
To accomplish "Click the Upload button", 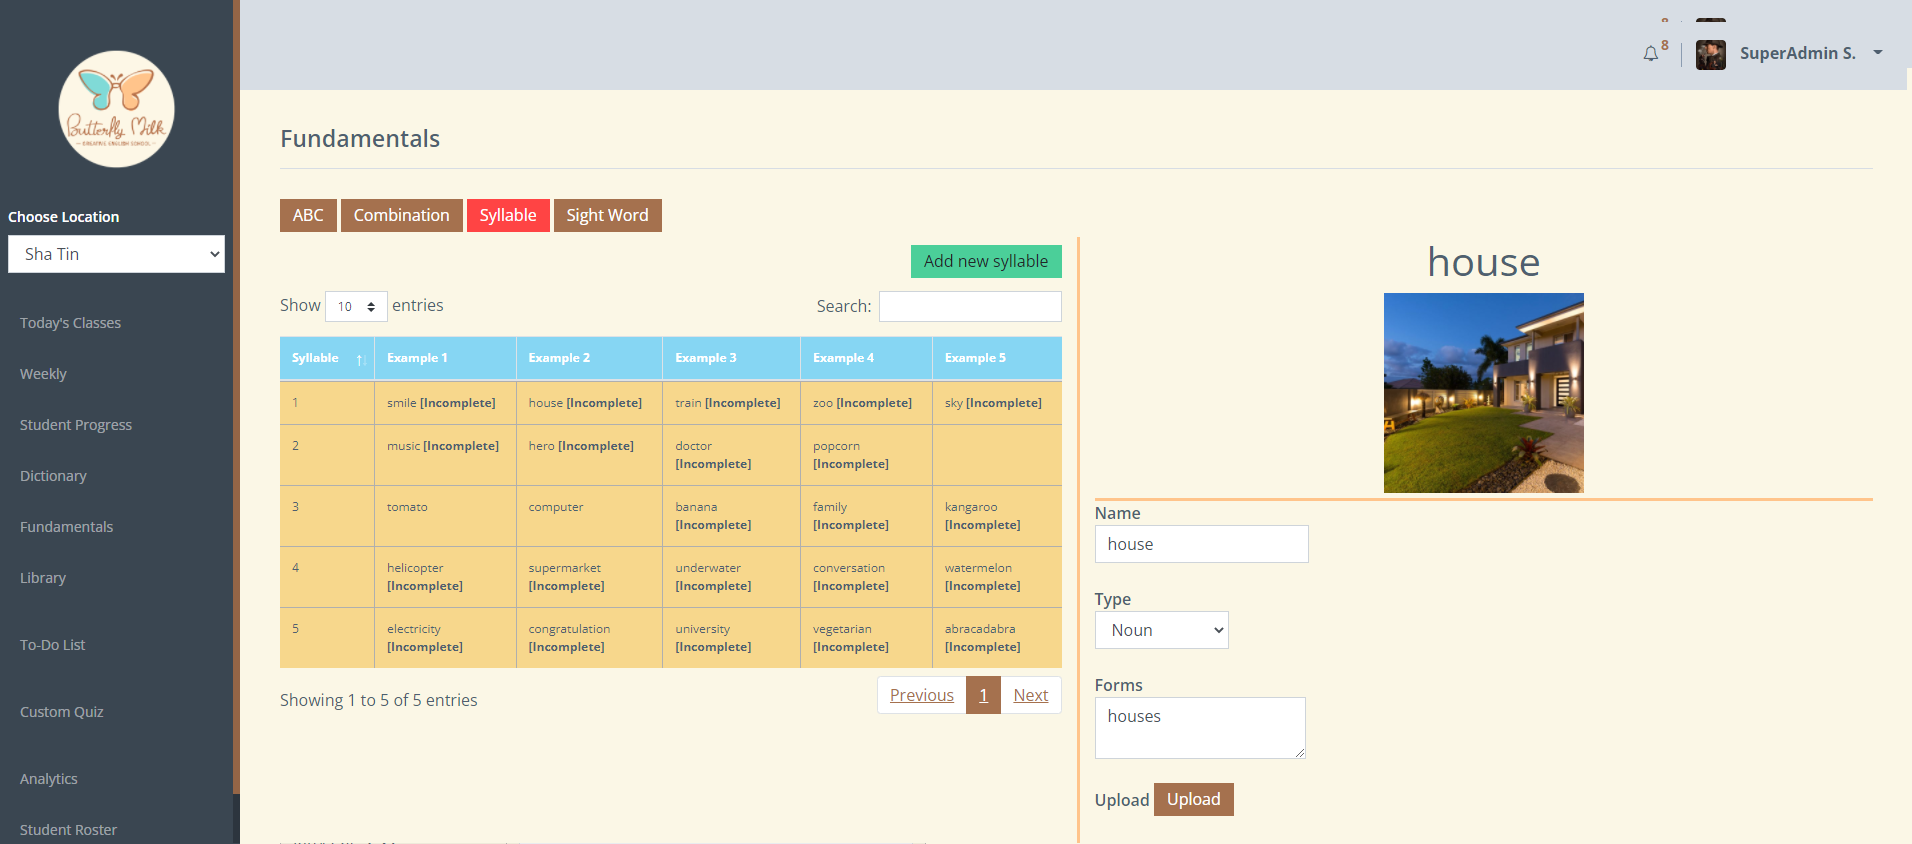I will [1193, 799].
